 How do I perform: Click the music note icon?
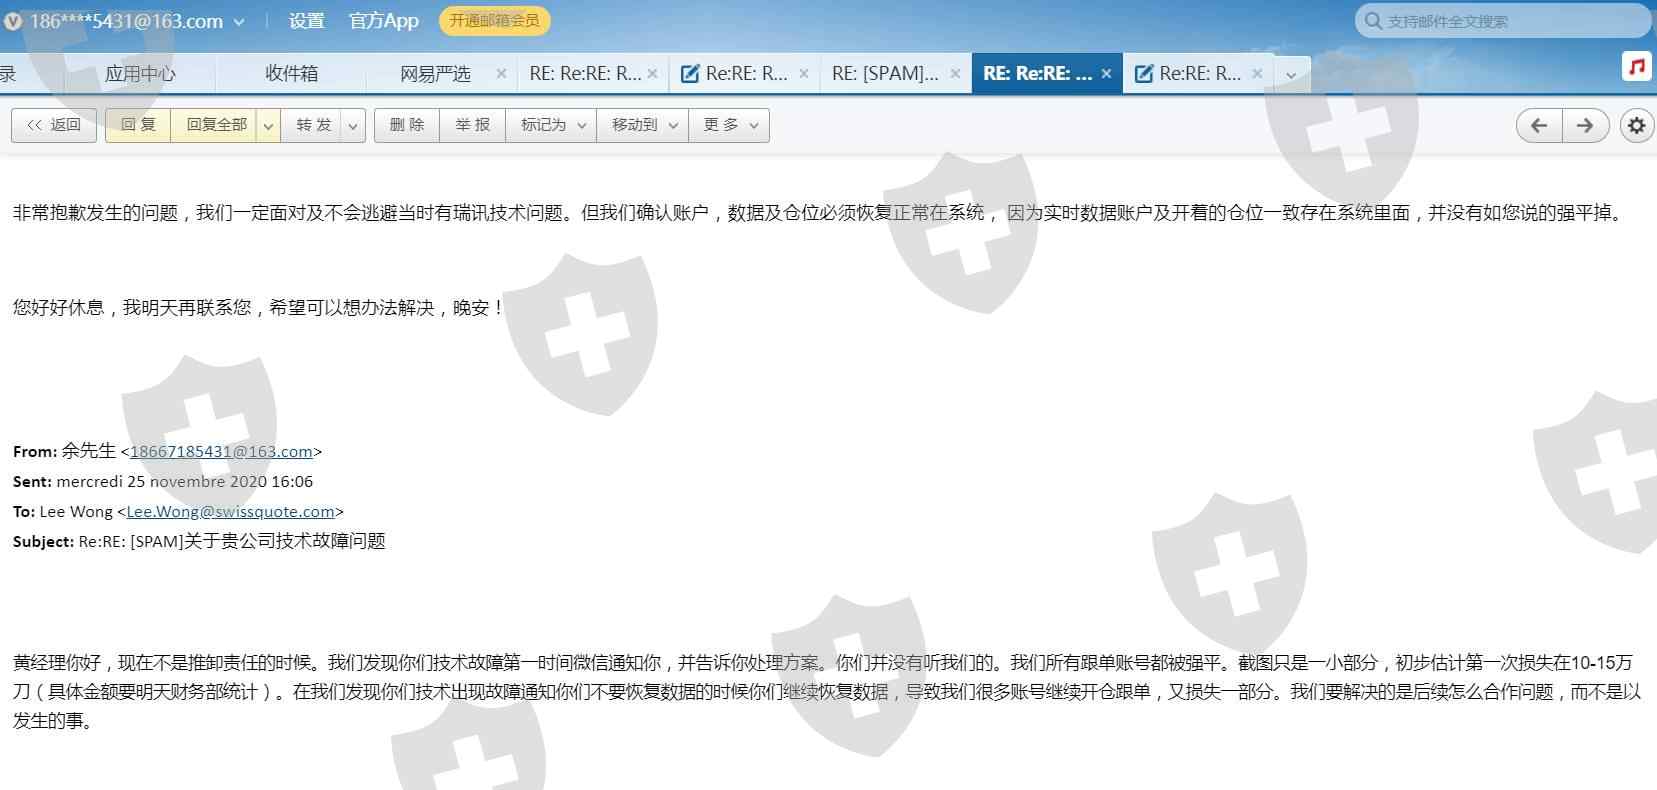(1637, 67)
